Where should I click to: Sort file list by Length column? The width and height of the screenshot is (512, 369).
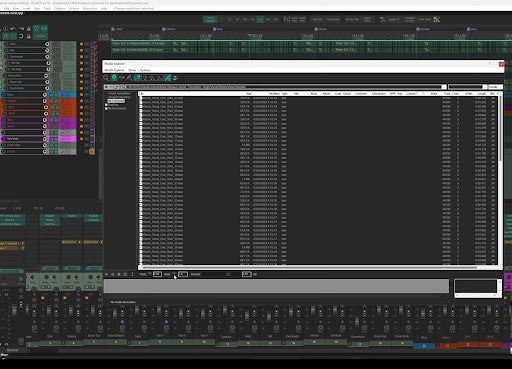click(481, 94)
